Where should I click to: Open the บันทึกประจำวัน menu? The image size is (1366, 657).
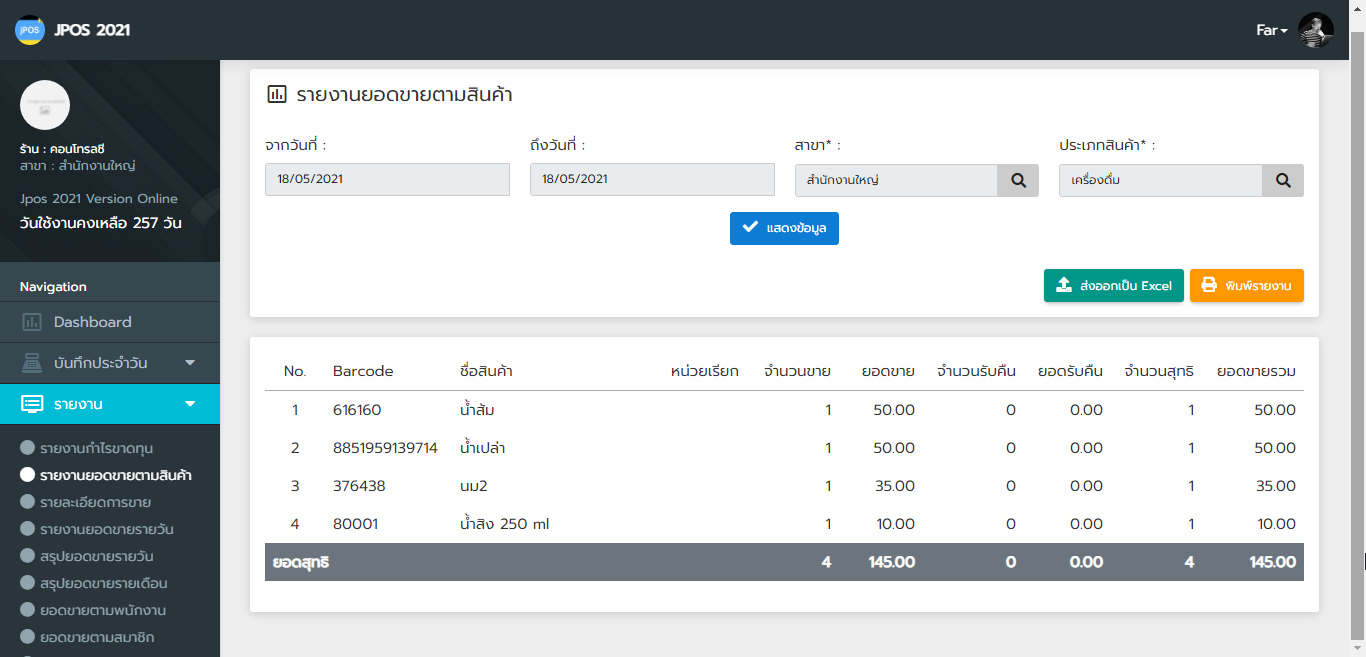[x=110, y=363]
